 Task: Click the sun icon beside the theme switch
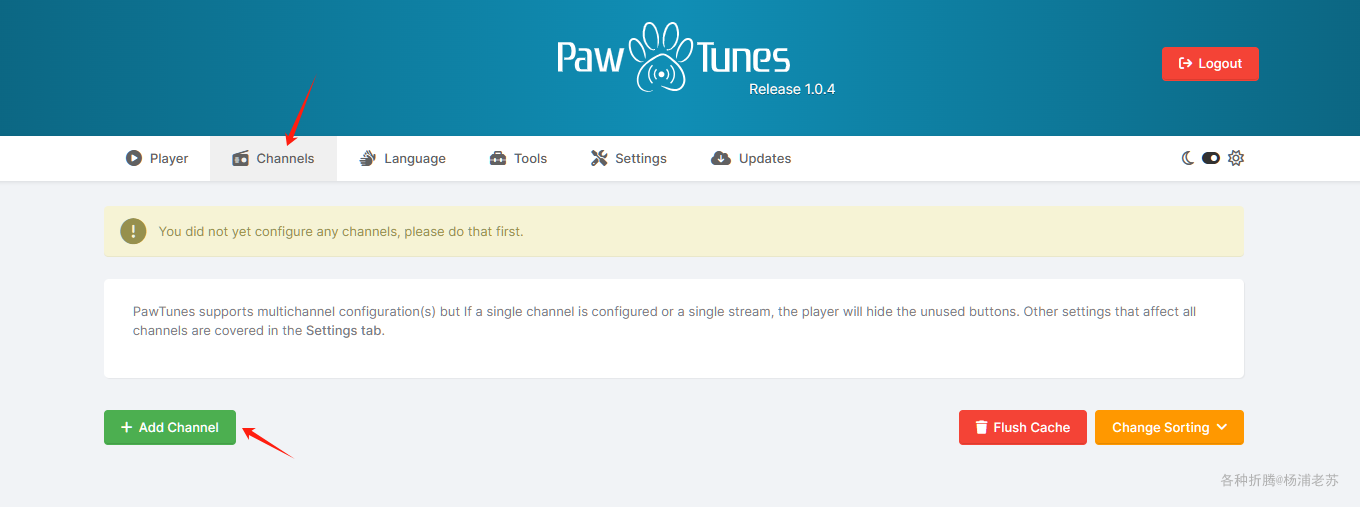(1236, 158)
